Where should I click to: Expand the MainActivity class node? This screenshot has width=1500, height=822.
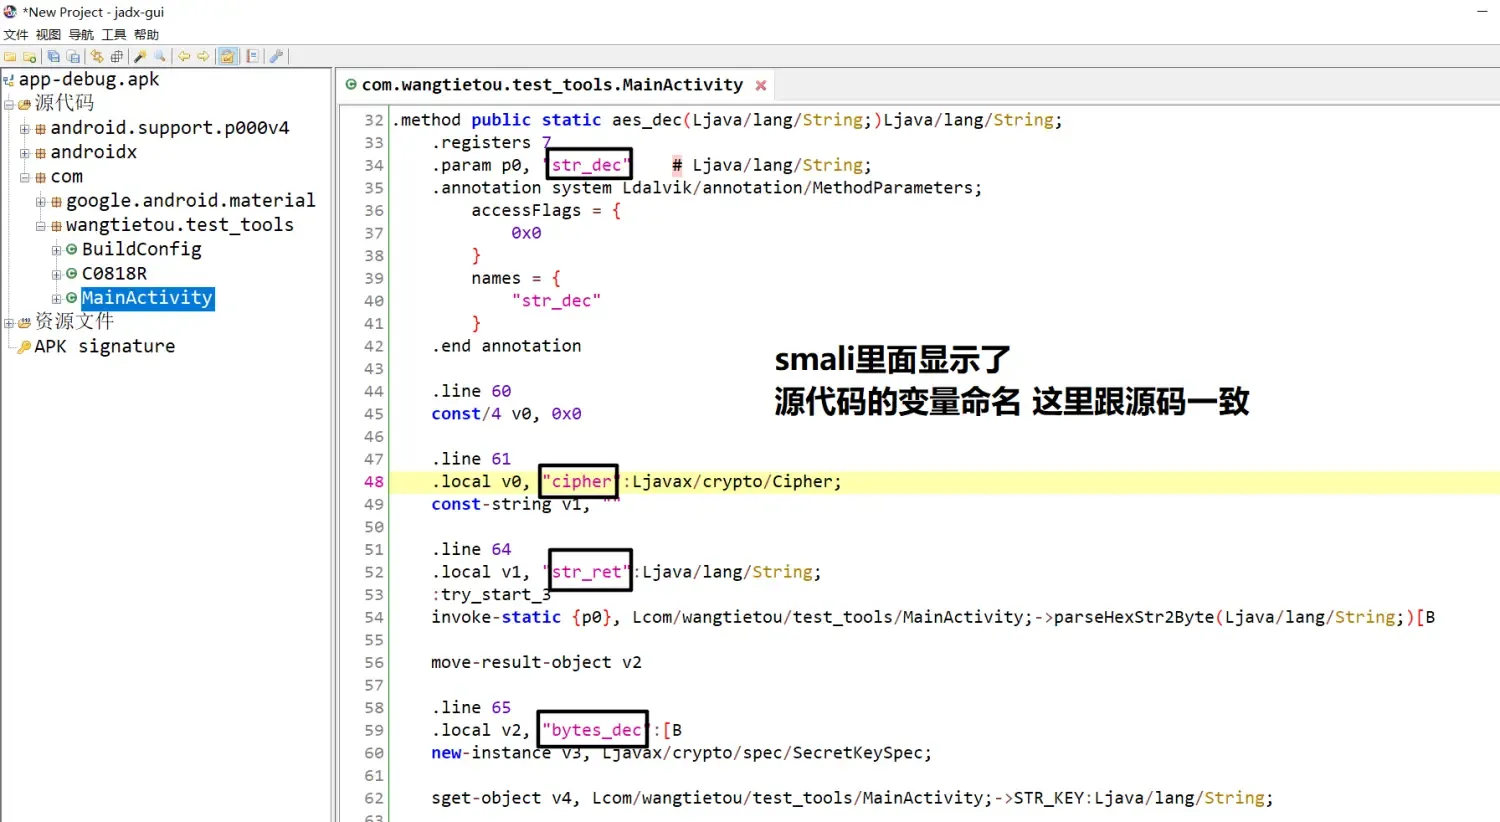tap(56, 297)
